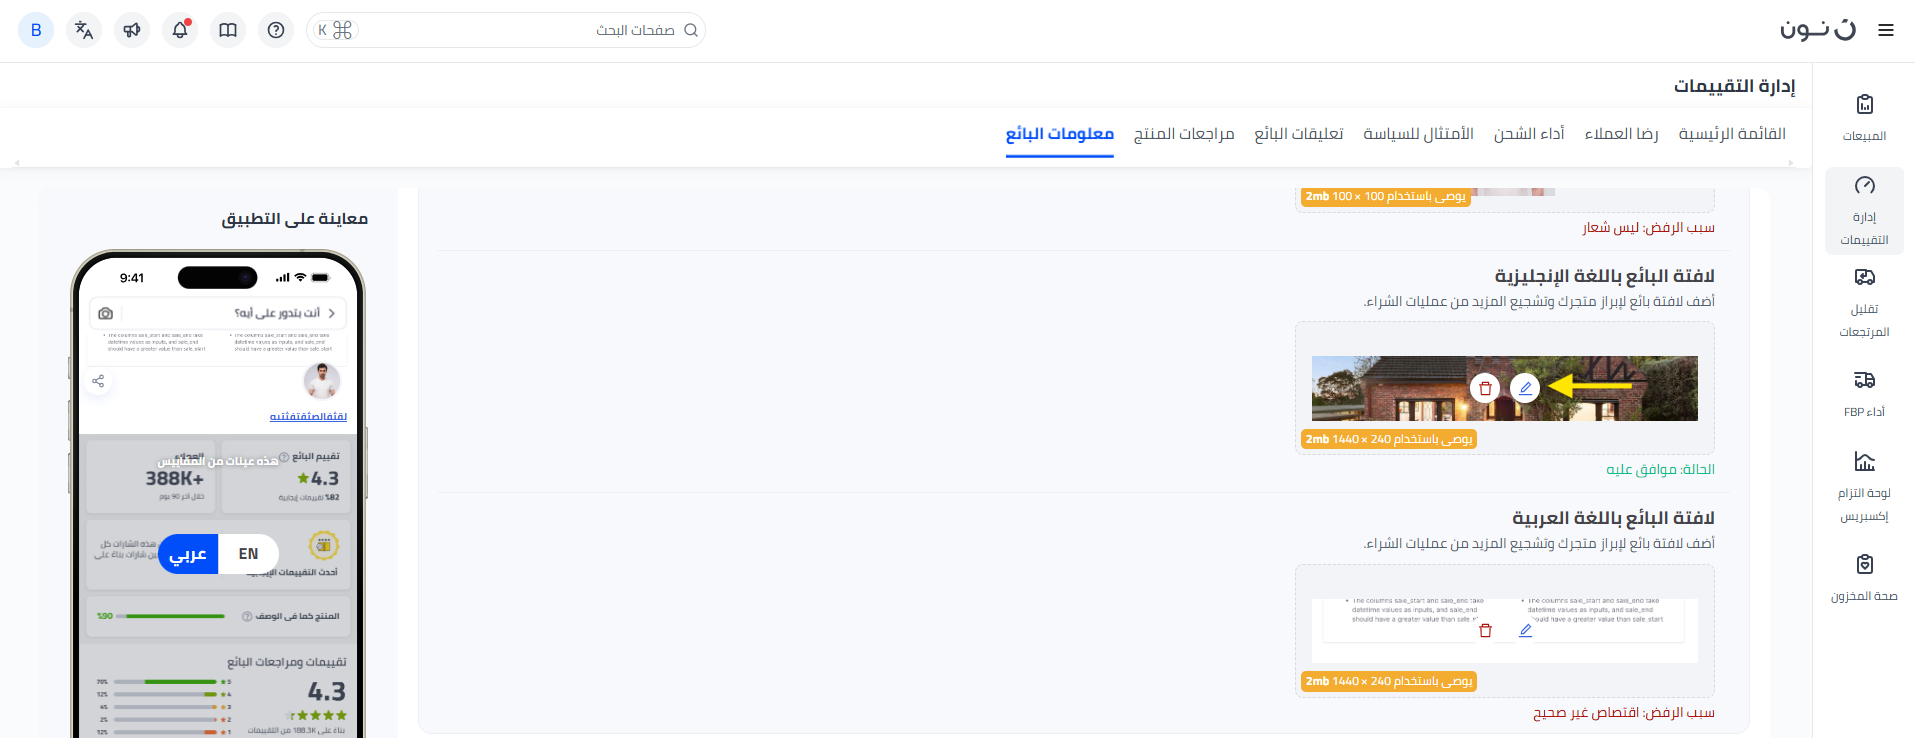Open the hamburger menu beside the noon logo
The image size is (1915, 738).
coord(1886,30)
